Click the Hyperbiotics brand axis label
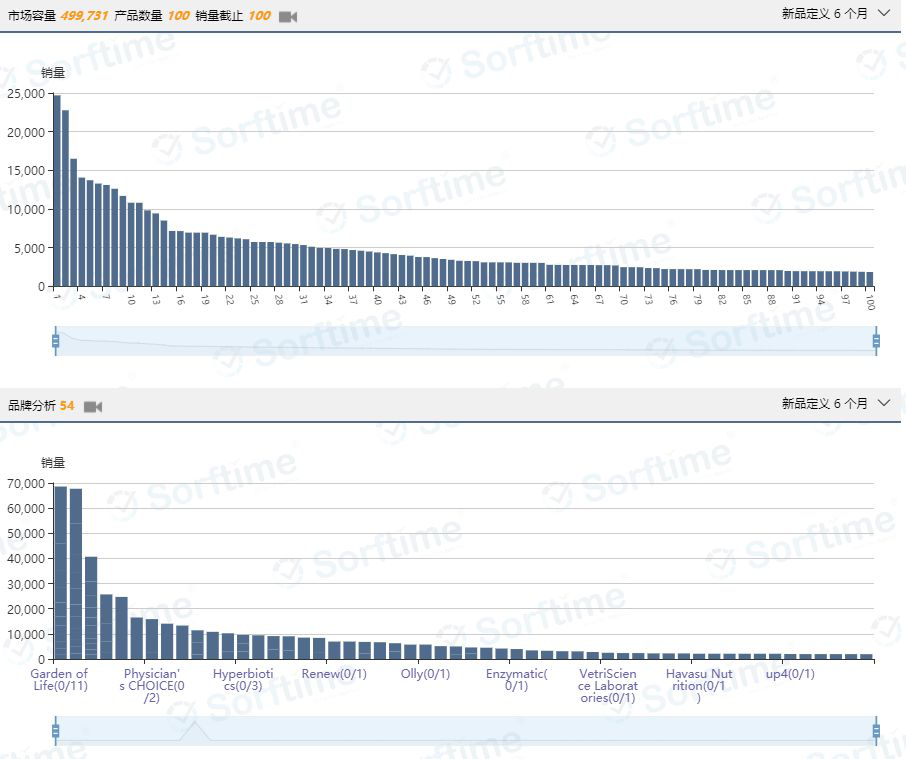906x759 pixels. tap(243, 680)
